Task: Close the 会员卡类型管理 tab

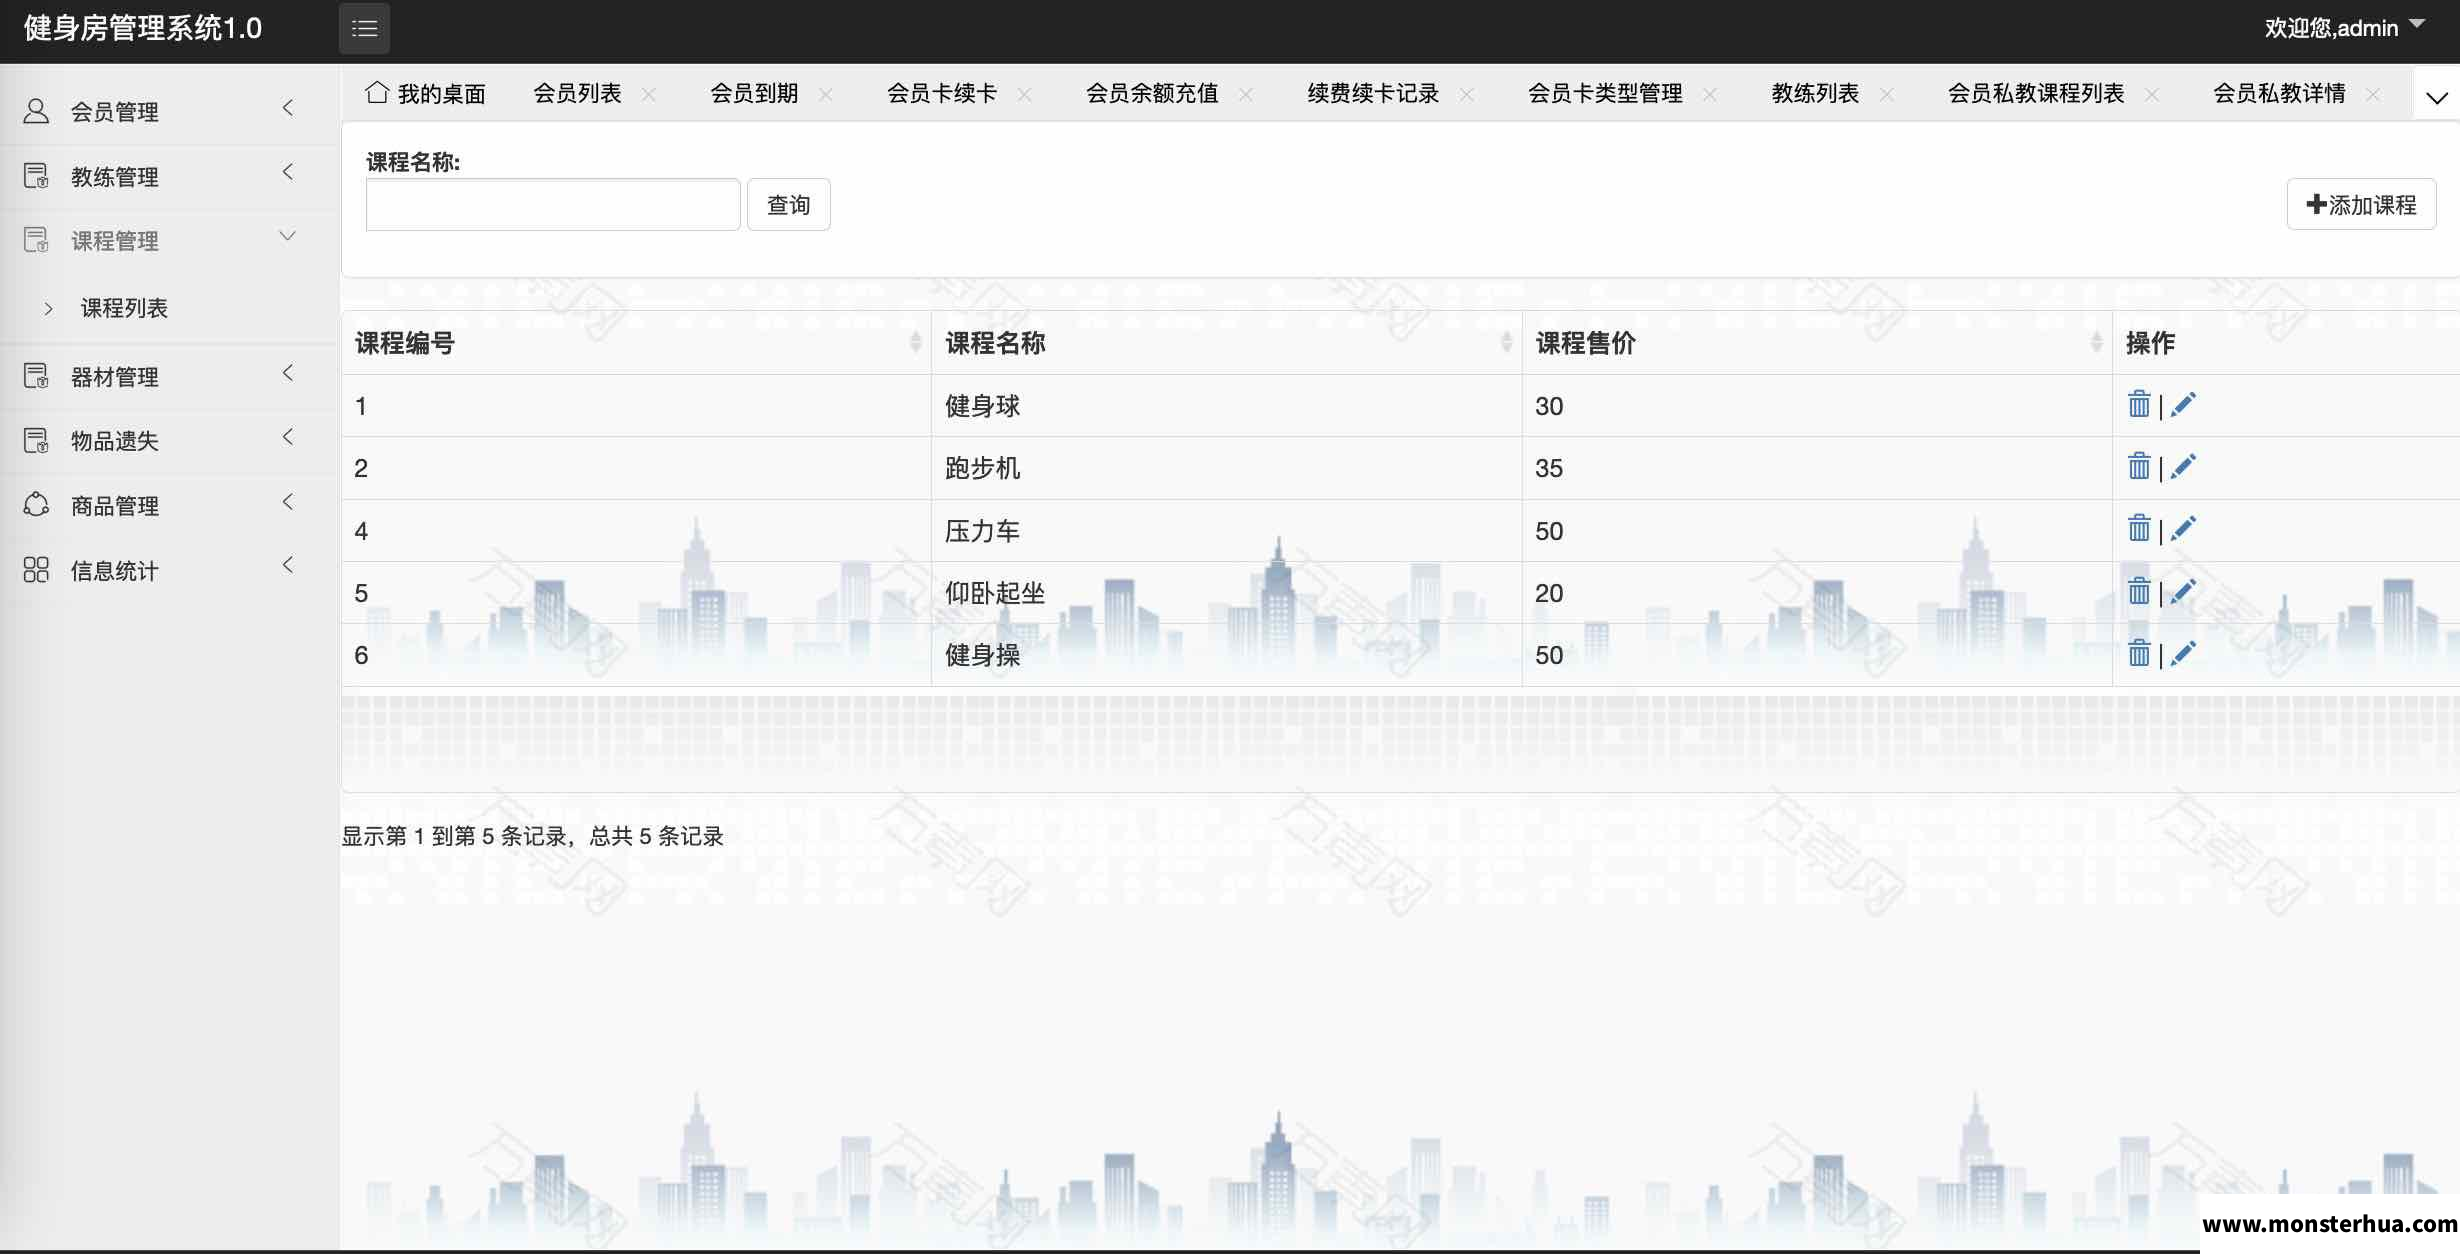Action: click(x=1710, y=94)
